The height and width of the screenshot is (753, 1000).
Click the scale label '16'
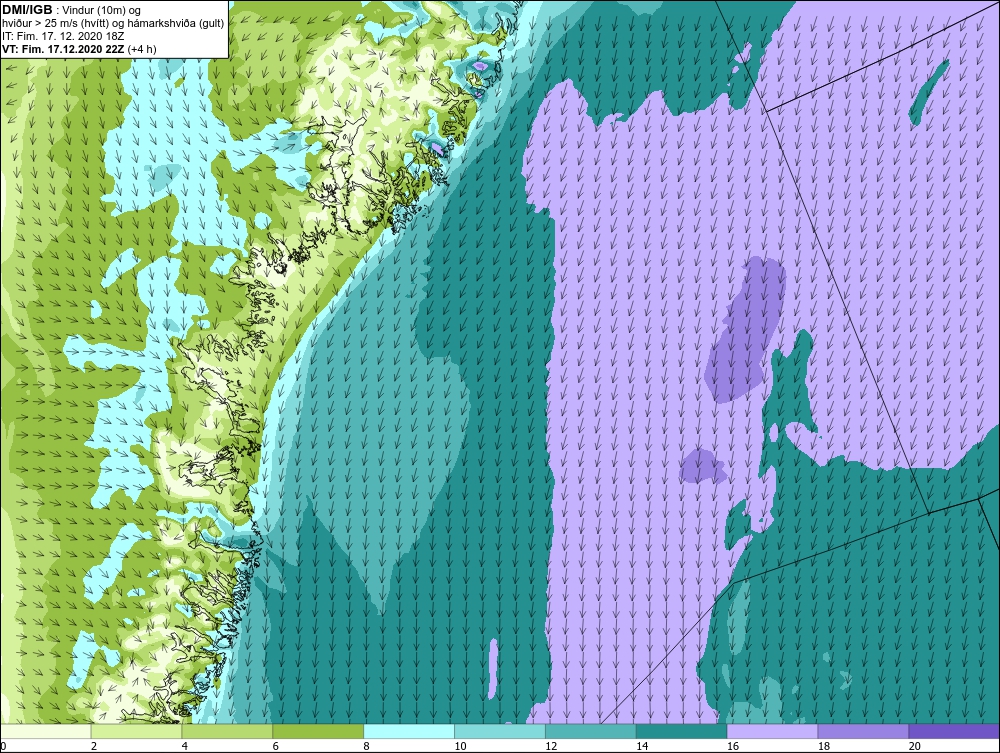pos(733,746)
